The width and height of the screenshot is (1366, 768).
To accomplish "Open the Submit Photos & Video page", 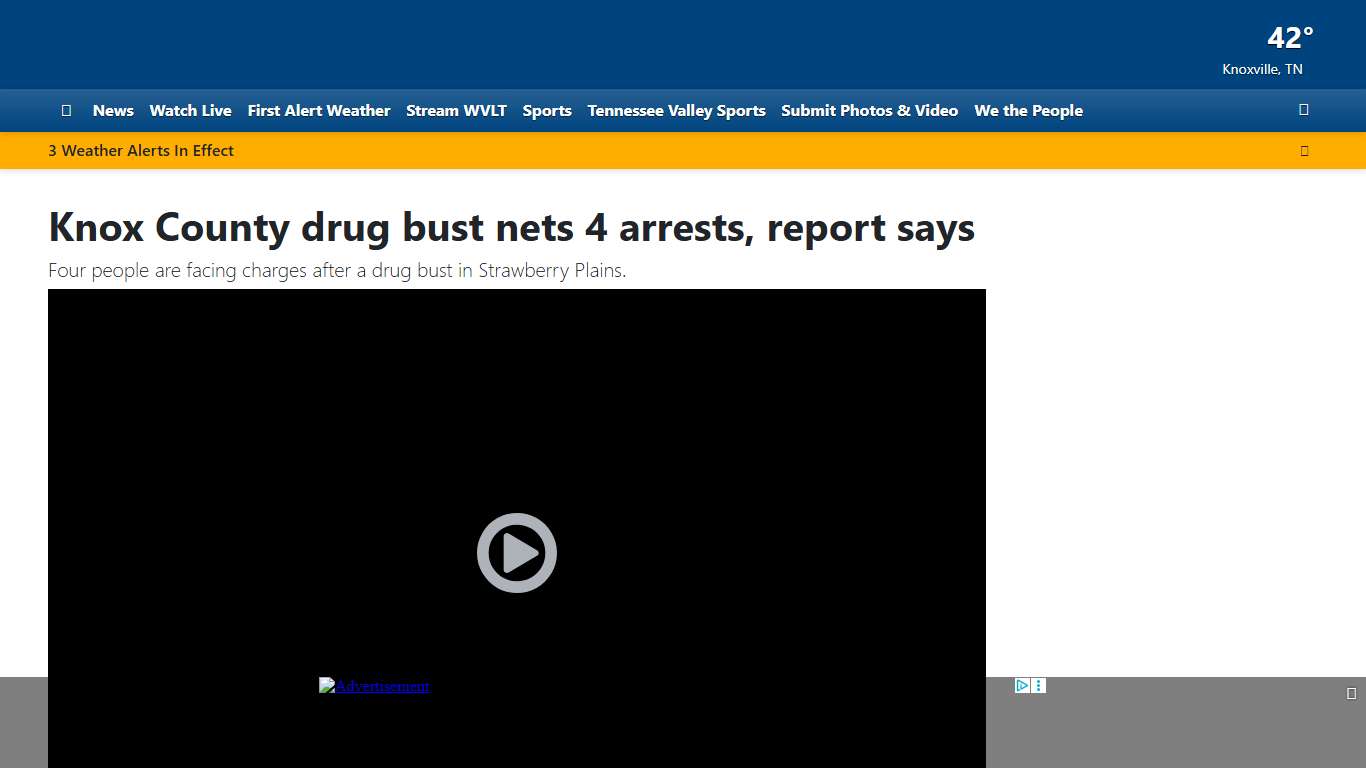I will click(869, 110).
